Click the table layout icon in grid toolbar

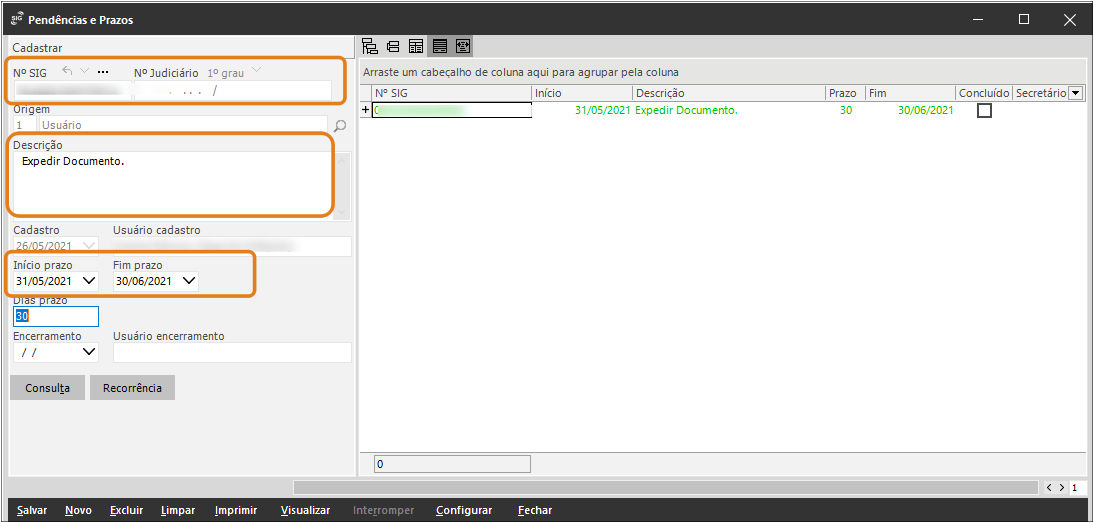click(x=416, y=47)
